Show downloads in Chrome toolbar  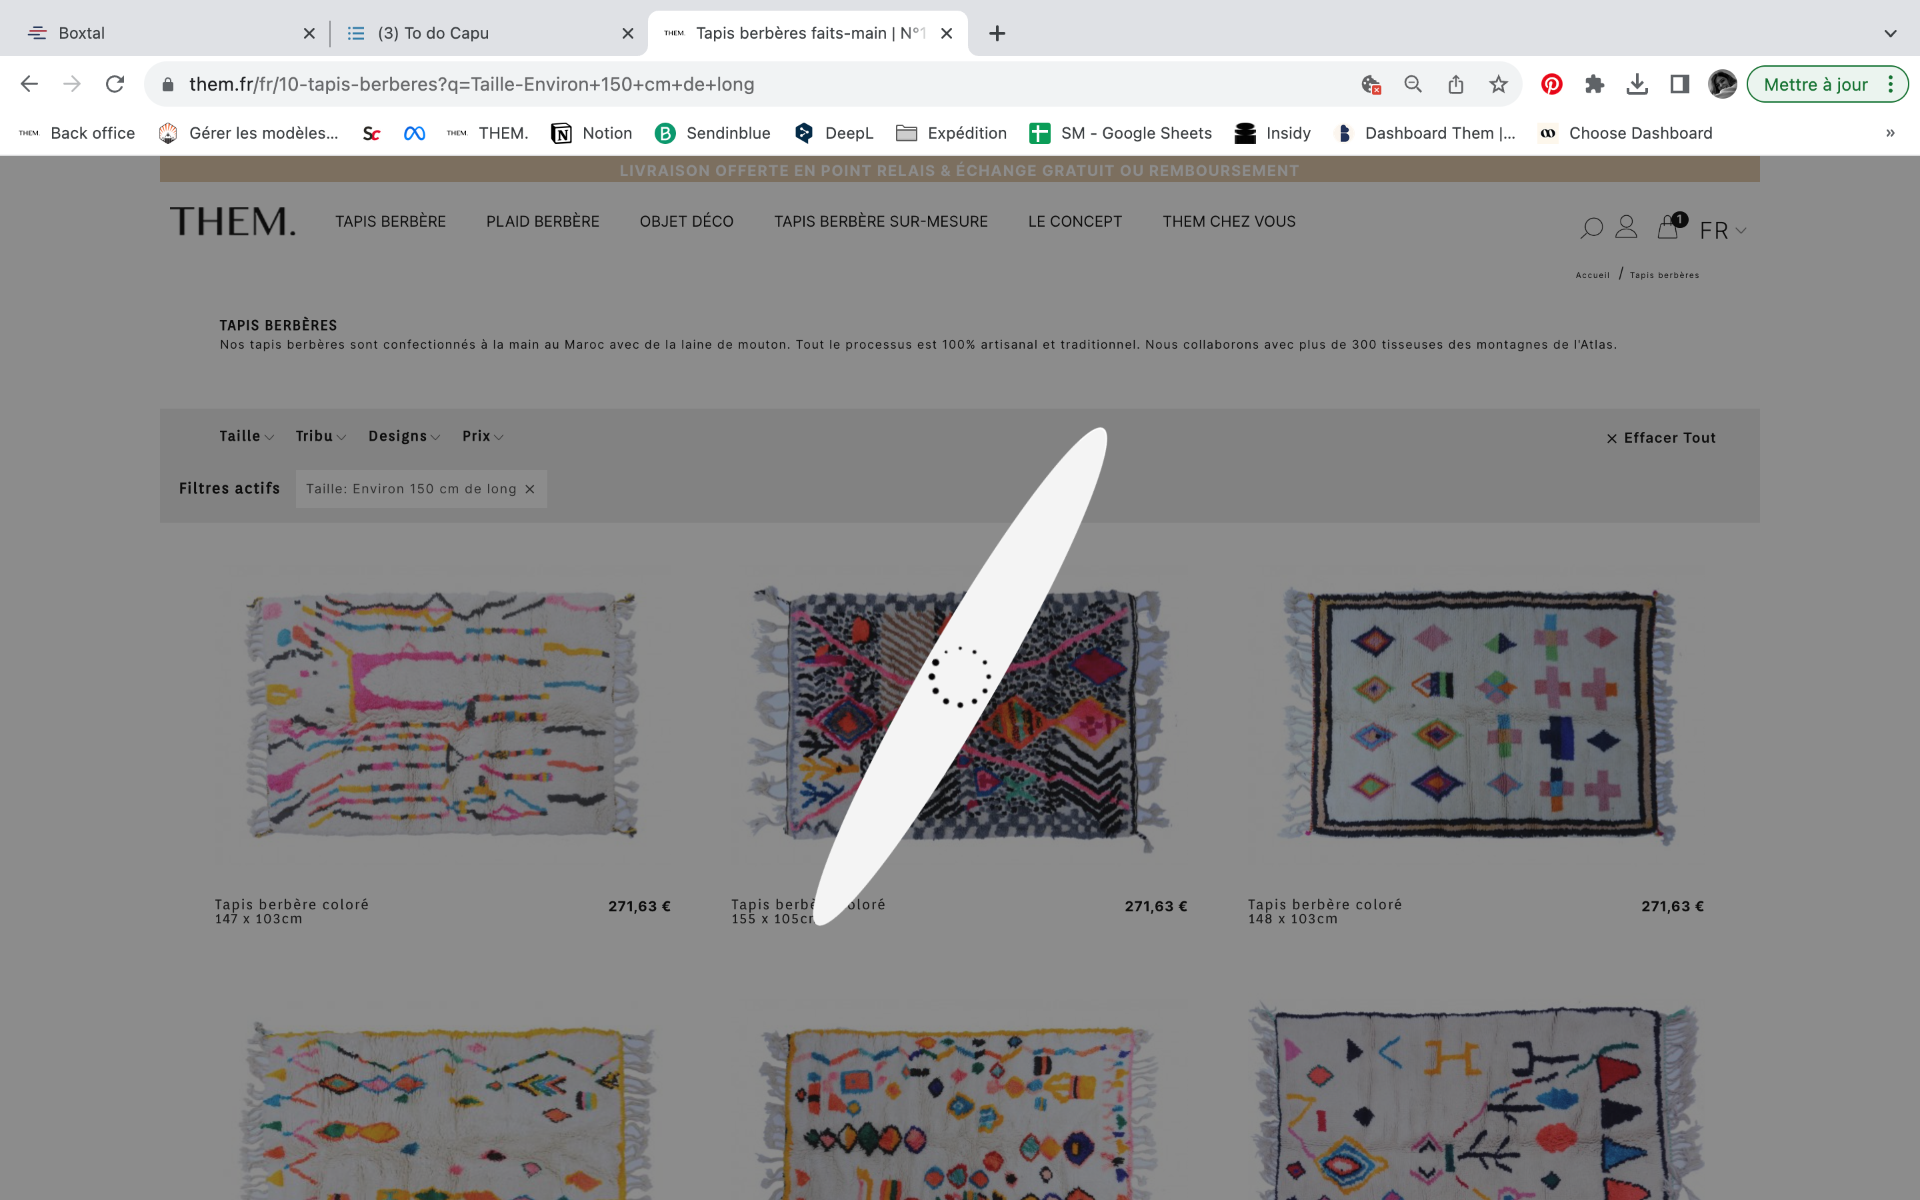coord(1637,84)
